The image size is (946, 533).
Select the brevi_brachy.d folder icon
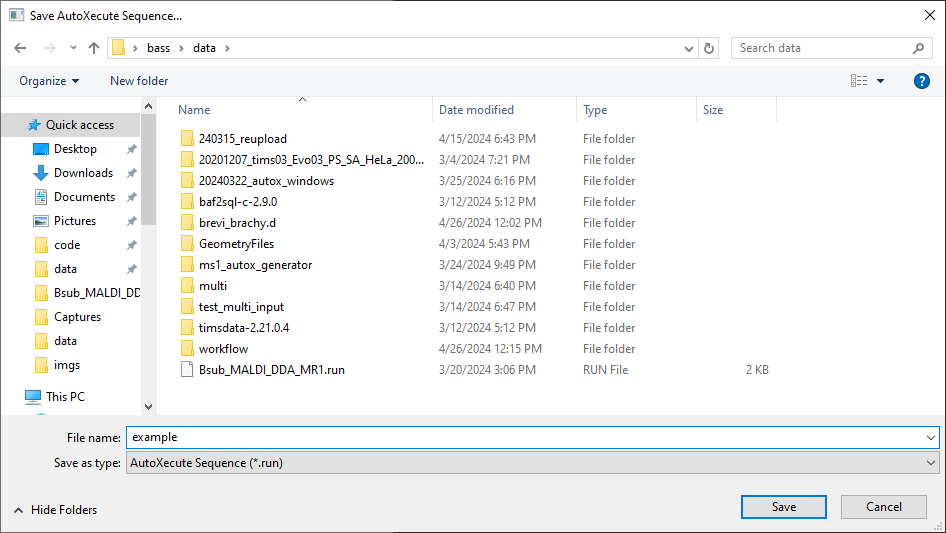187,223
